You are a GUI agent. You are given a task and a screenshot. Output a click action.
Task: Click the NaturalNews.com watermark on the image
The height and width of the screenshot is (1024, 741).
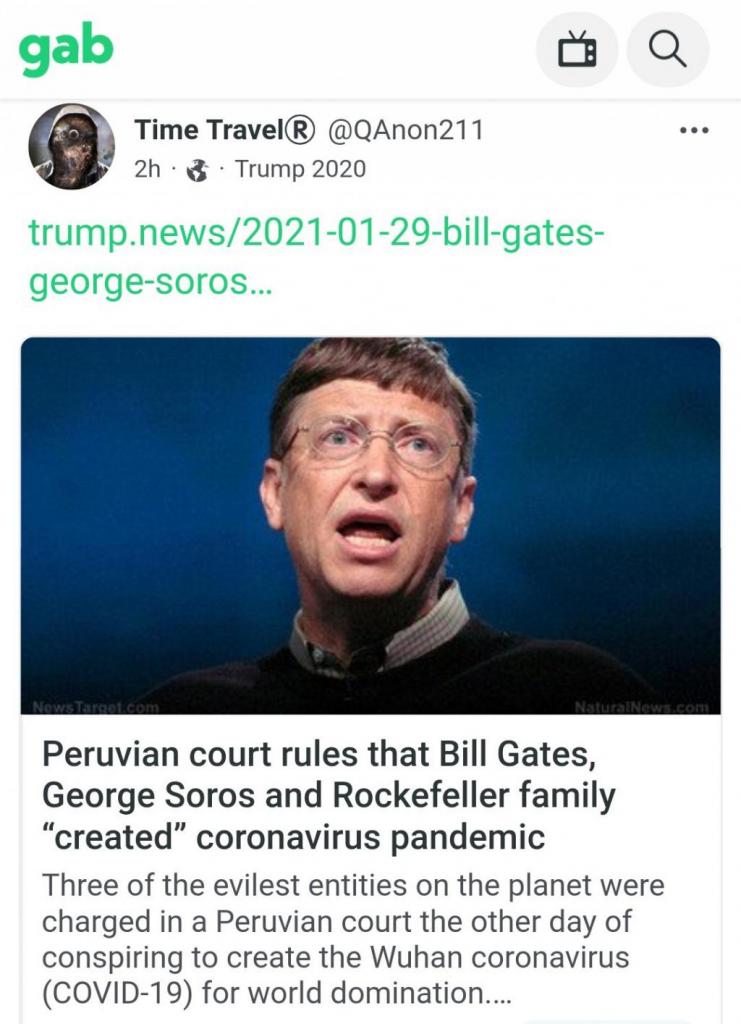coord(640,707)
